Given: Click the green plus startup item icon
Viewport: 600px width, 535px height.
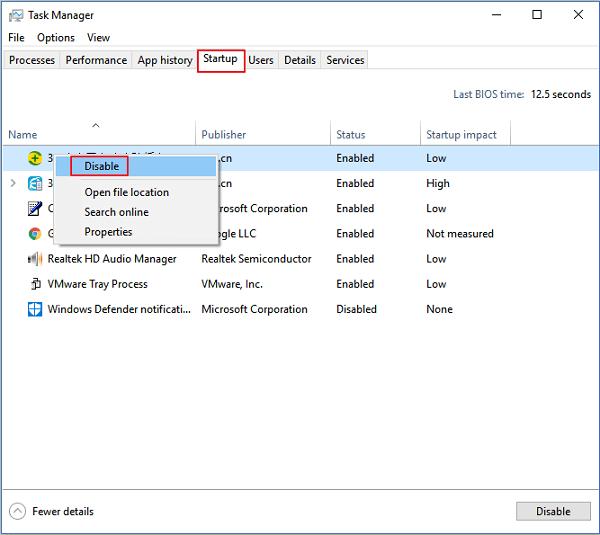Looking at the screenshot, I should coord(35,158).
